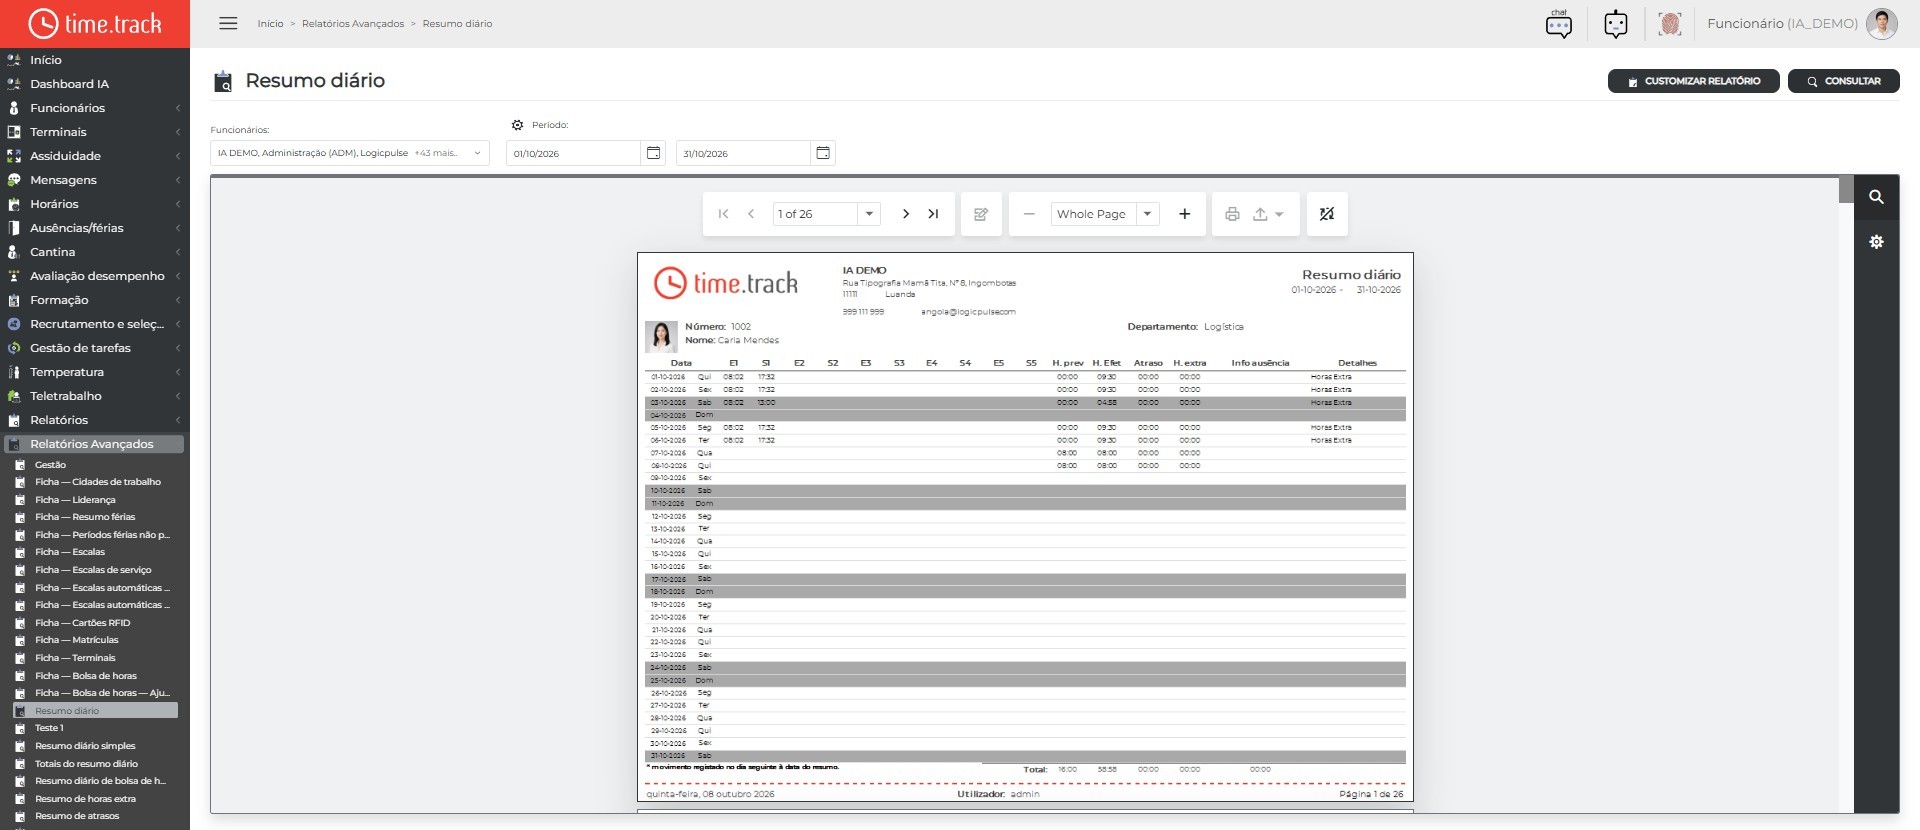This screenshot has width=1920, height=830.
Task: Open the chat icon in the header
Action: coord(1558,24)
